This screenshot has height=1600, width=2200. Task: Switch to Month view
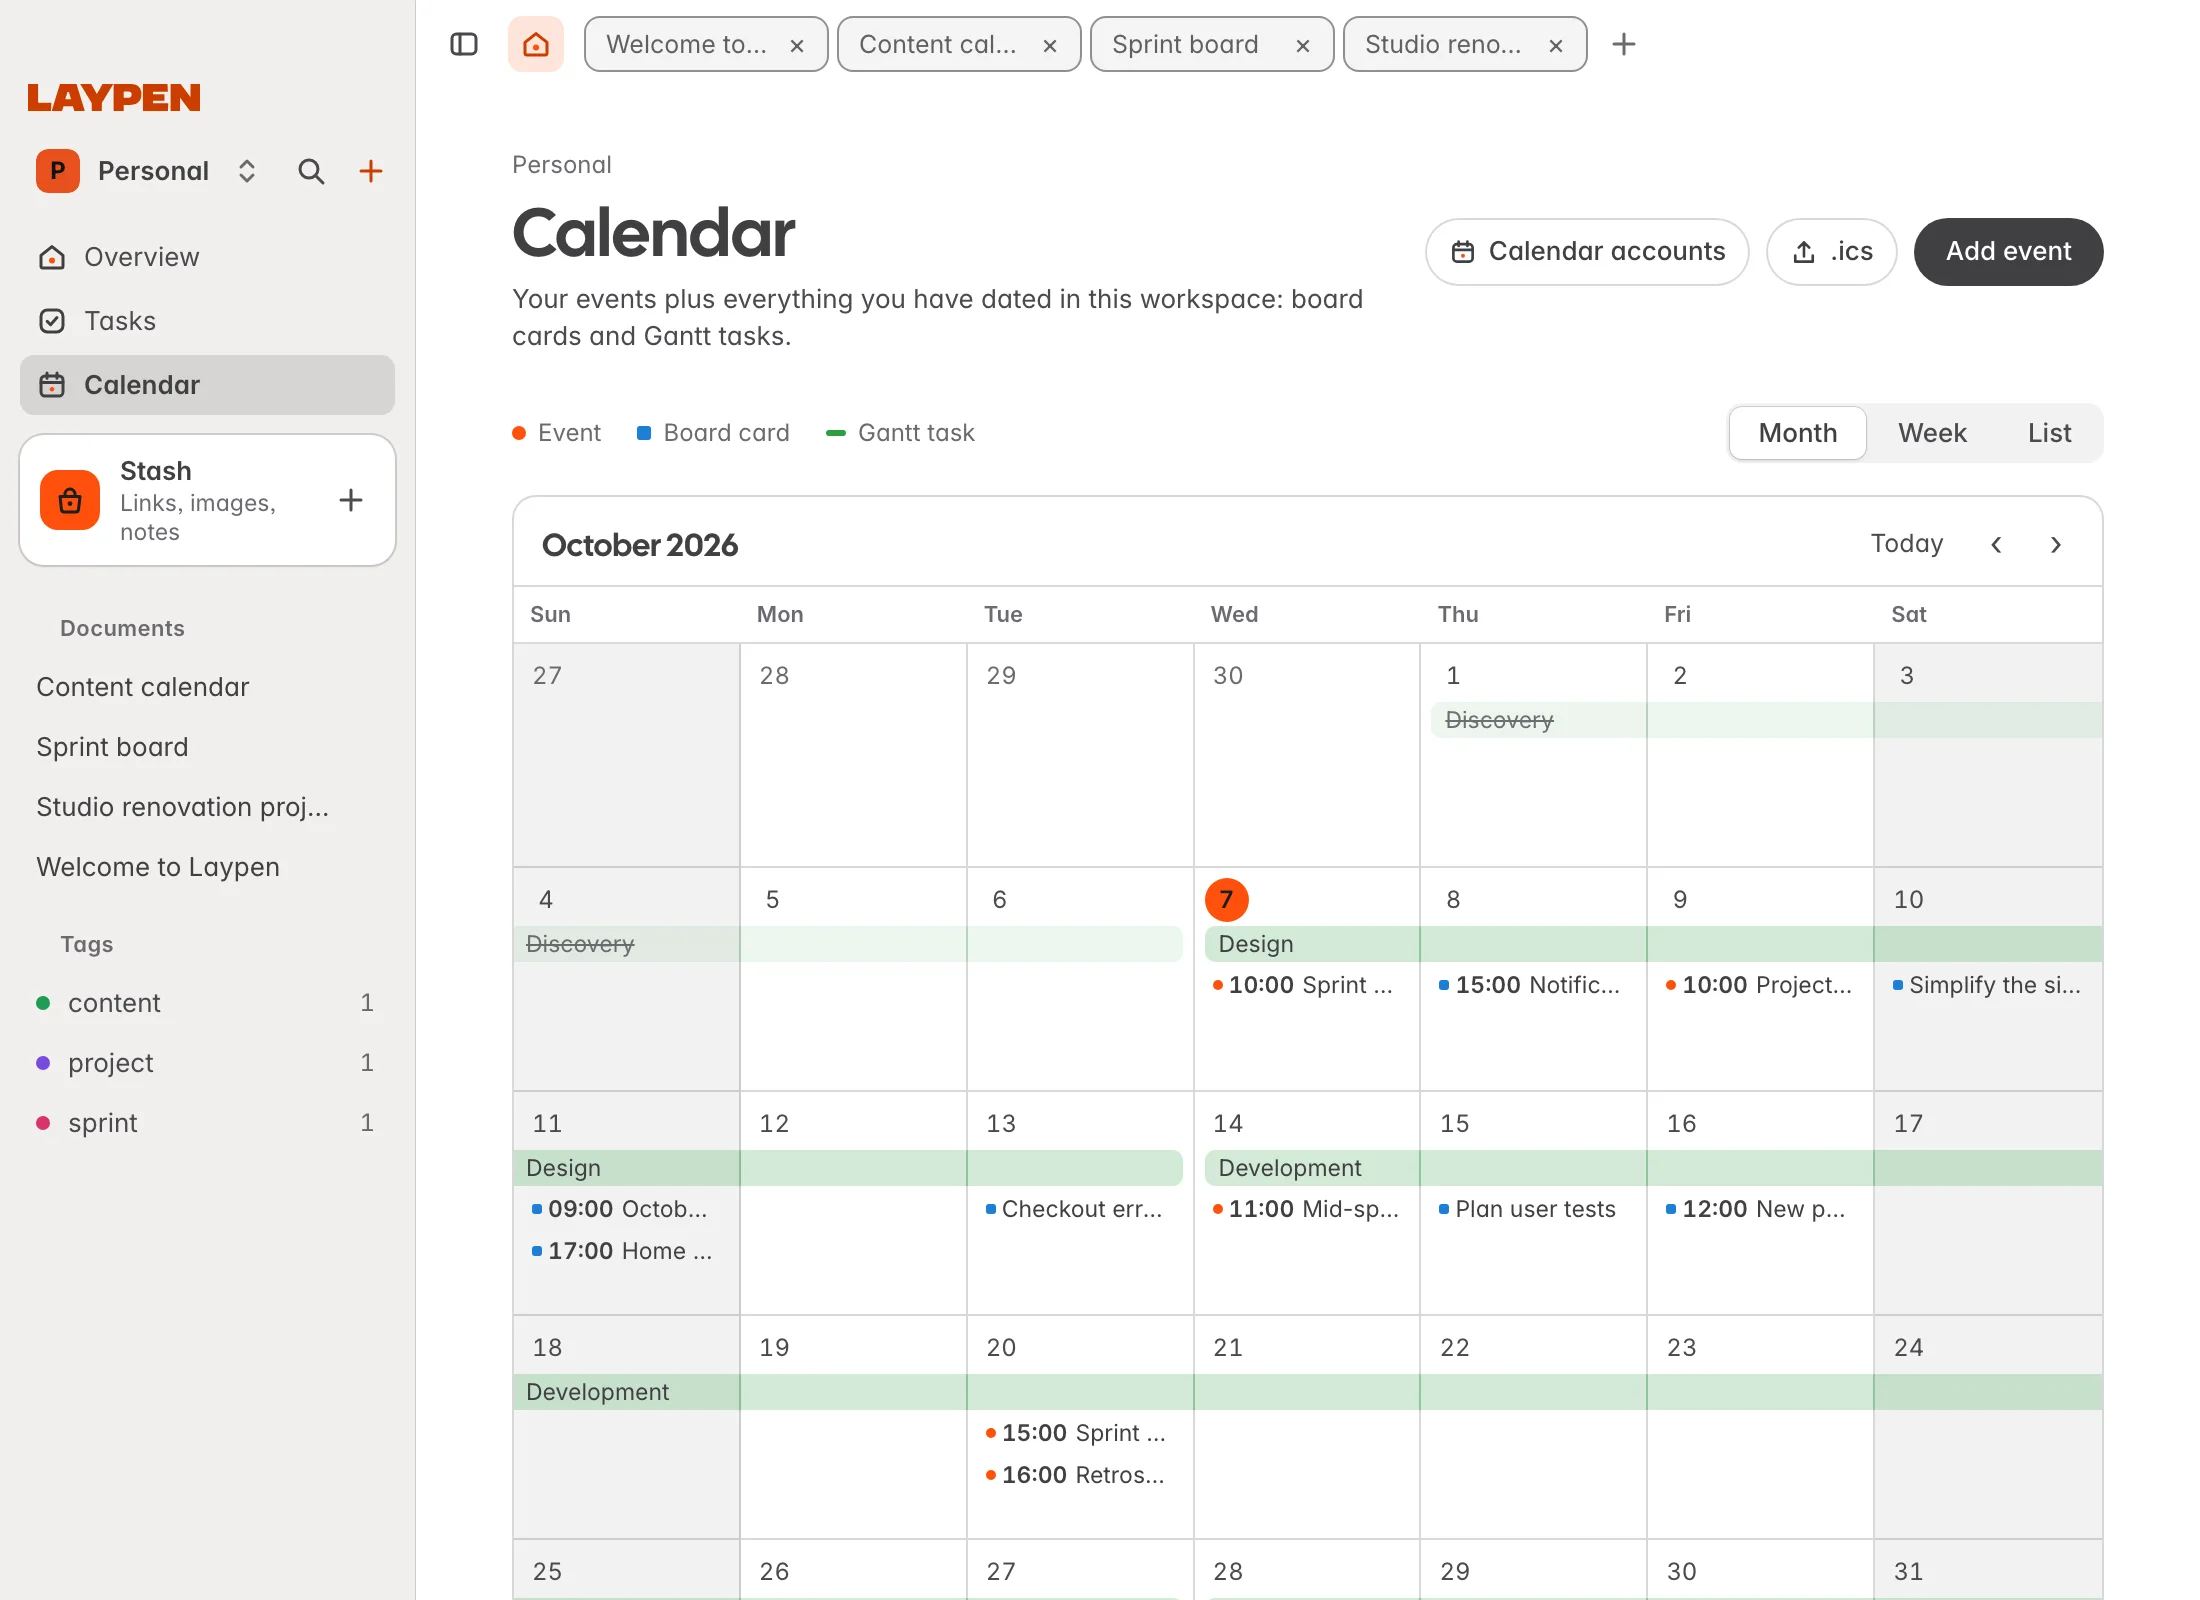click(x=1798, y=433)
